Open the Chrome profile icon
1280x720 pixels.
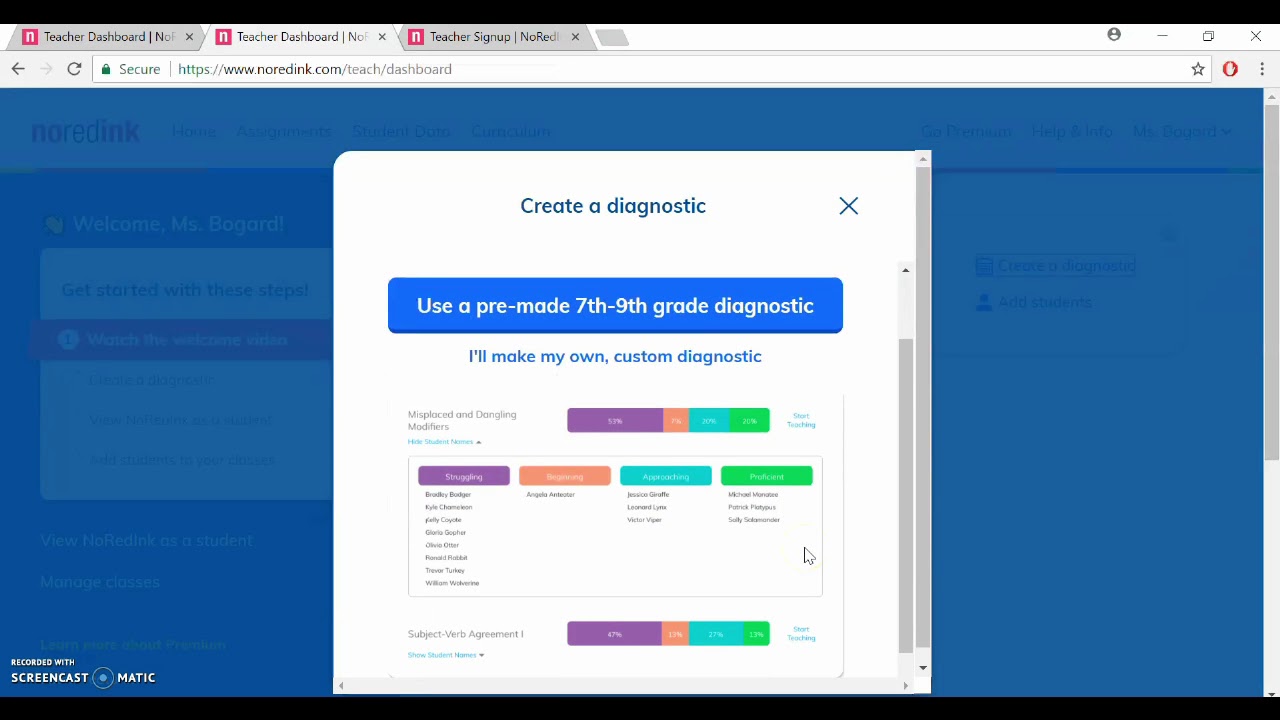1114,35
